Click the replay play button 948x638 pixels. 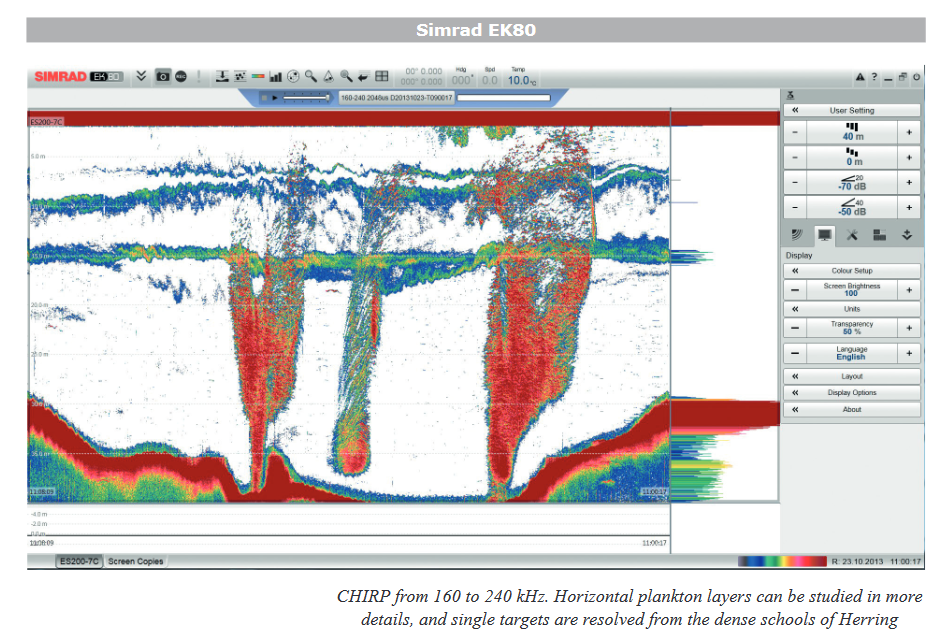(274, 97)
